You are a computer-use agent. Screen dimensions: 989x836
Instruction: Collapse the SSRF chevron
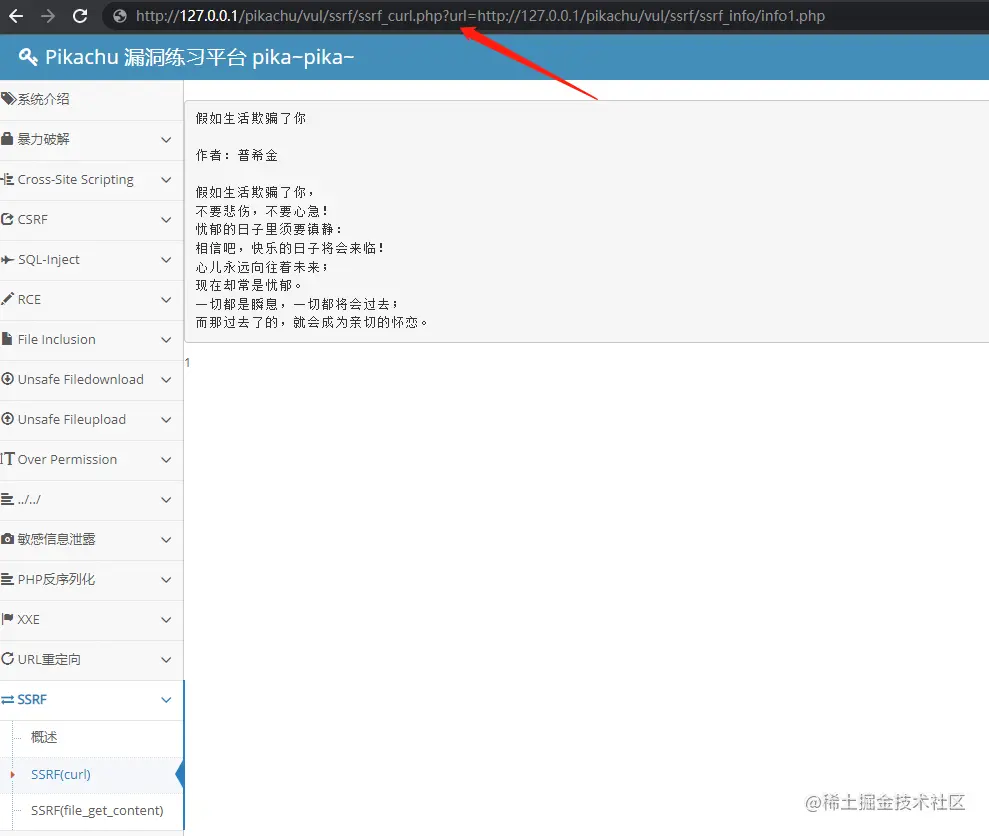[x=166, y=700]
